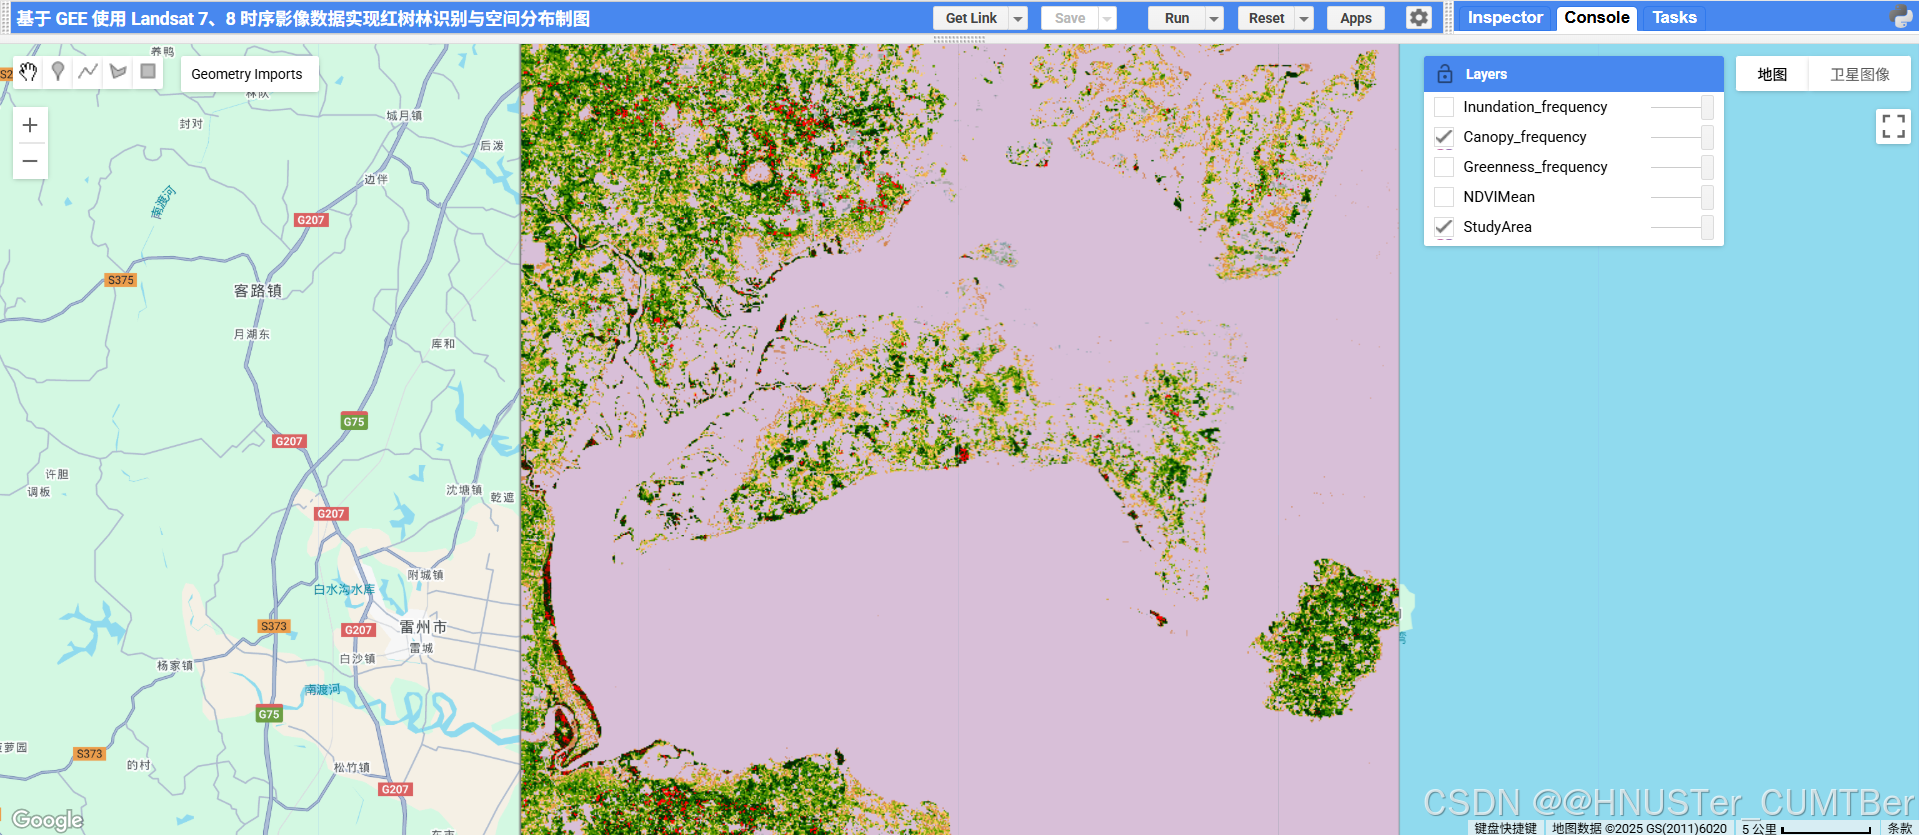Switch to 卫星图像 satellite view
Screen dimensions: 1919x835
tap(1860, 74)
